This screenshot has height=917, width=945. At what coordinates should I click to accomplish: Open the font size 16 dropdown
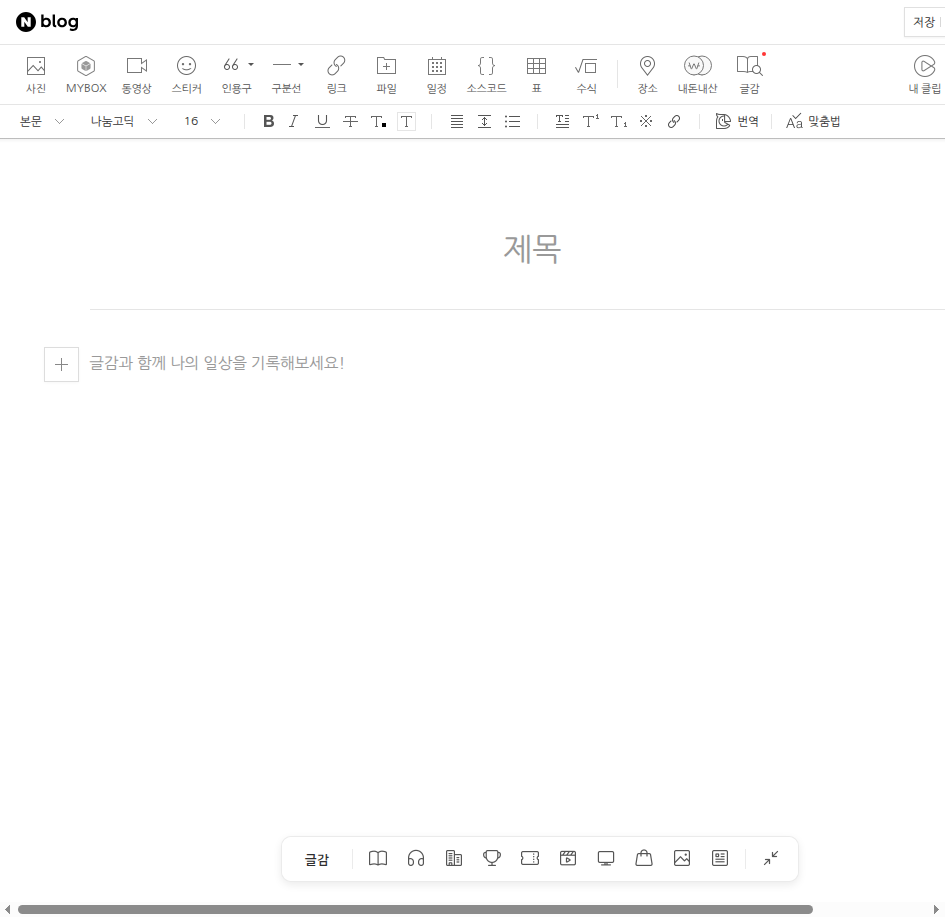pyautogui.click(x=201, y=121)
